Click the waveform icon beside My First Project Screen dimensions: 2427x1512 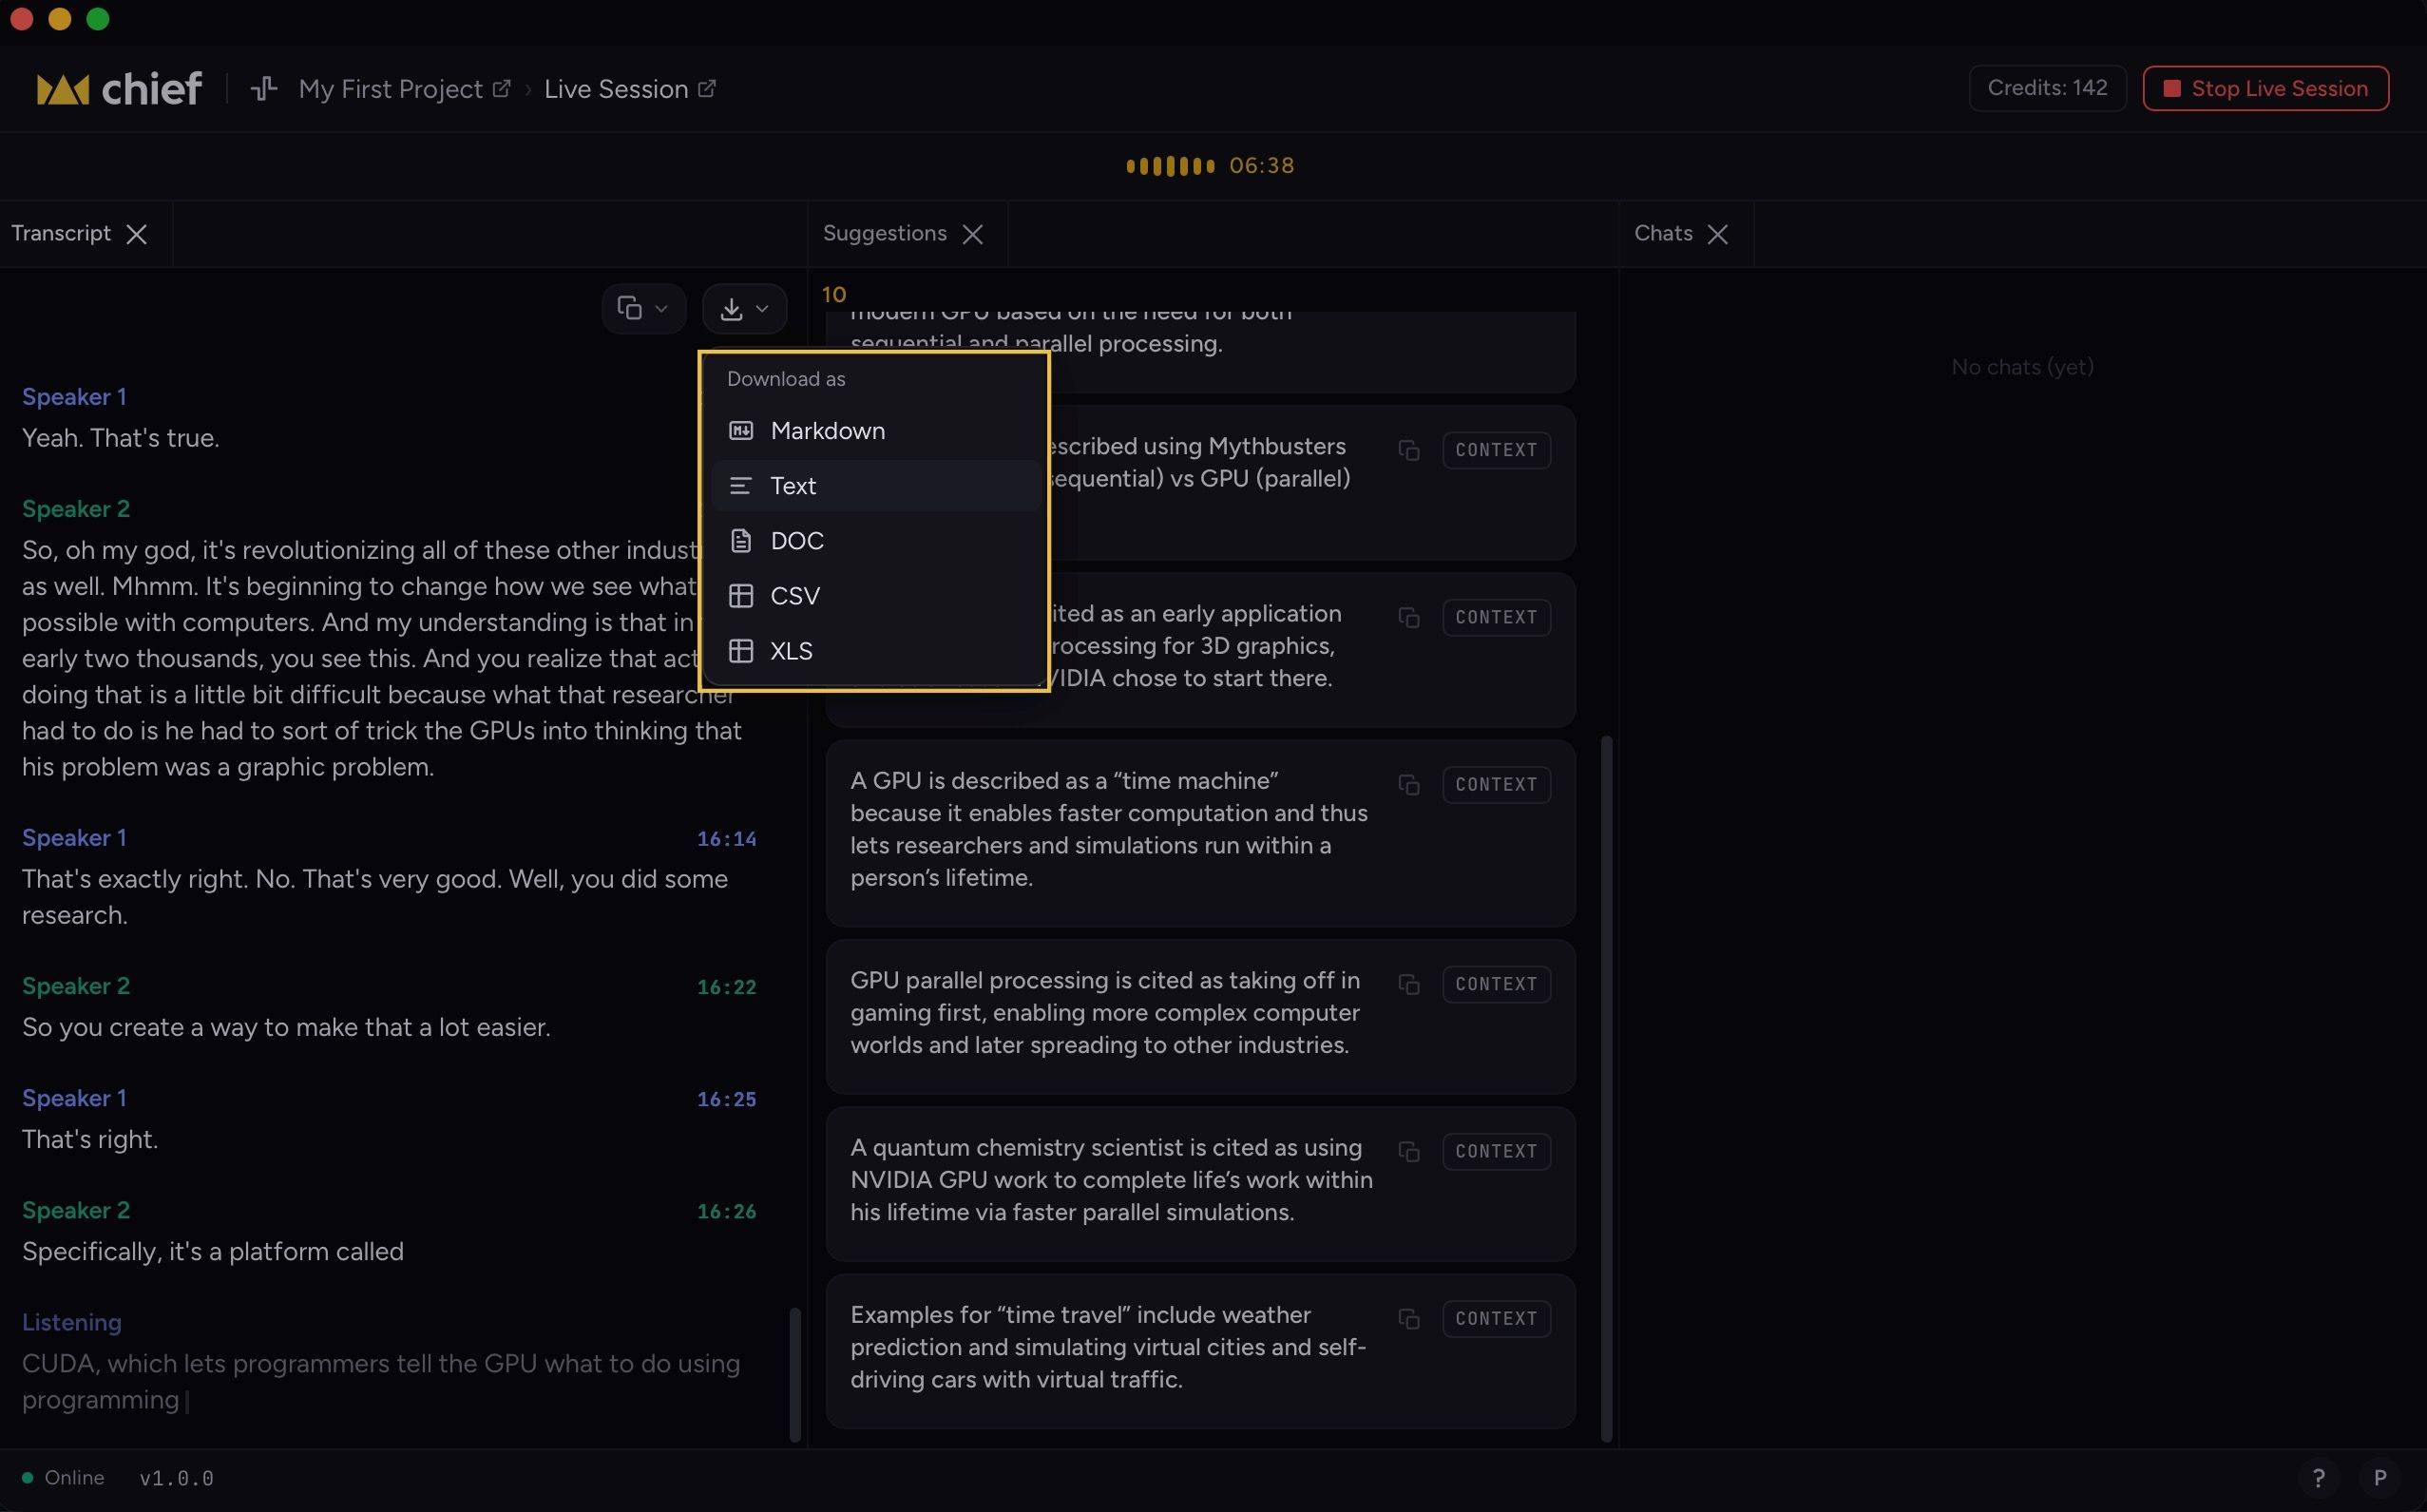click(x=264, y=89)
